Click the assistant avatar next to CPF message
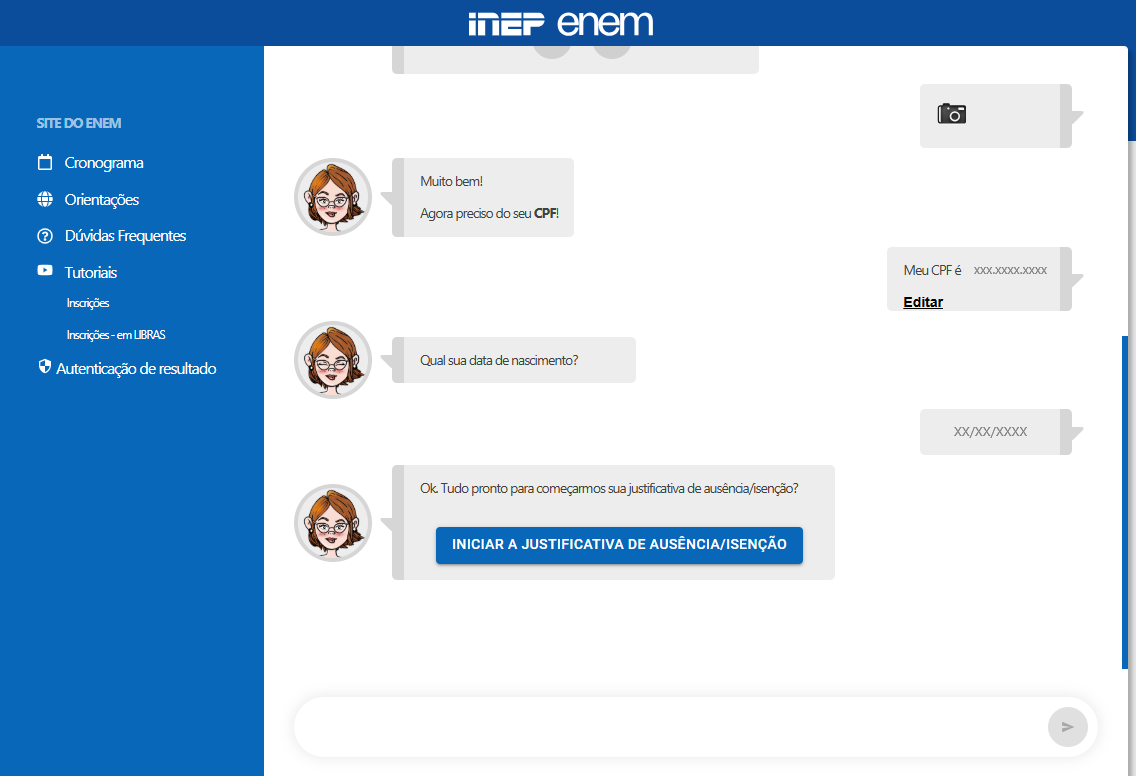 [333, 197]
